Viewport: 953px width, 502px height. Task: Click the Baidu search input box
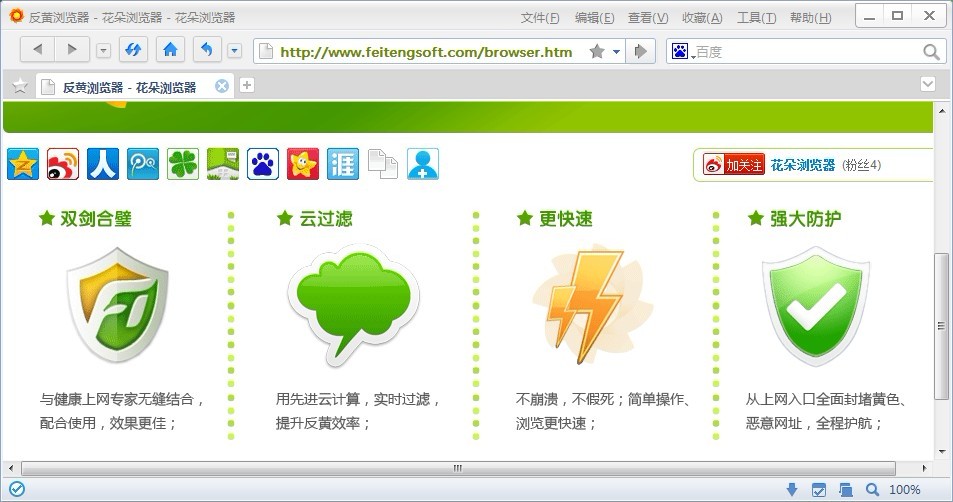tap(807, 52)
